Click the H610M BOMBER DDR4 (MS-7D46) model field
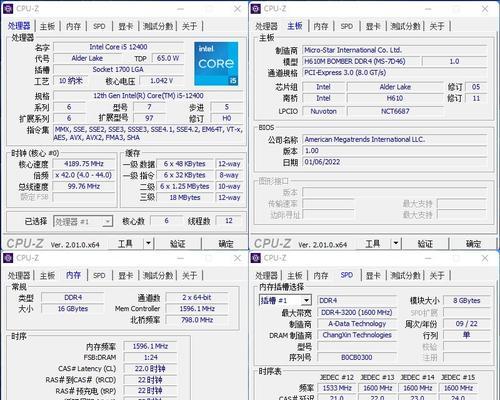The image size is (500, 400). pyautogui.click(x=361, y=61)
